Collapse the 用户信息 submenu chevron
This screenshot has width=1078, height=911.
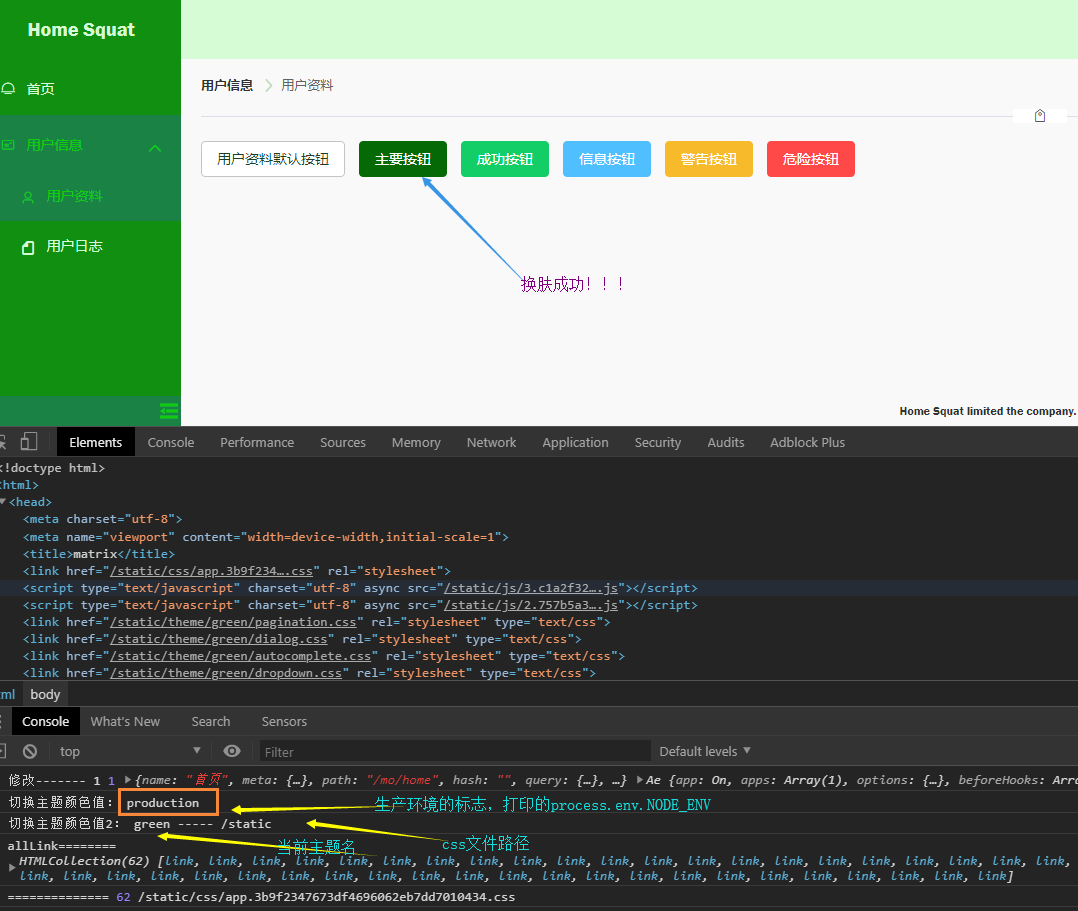pyautogui.click(x=155, y=147)
